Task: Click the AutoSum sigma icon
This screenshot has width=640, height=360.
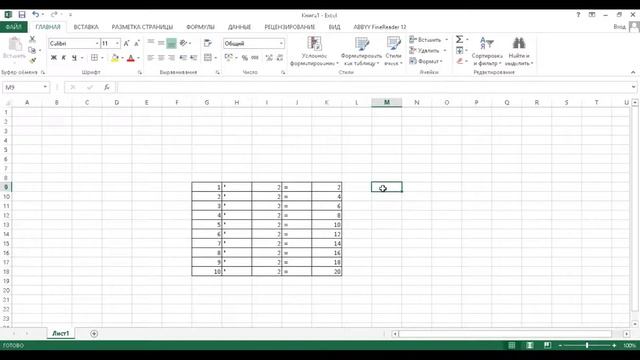Action: tap(460, 39)
